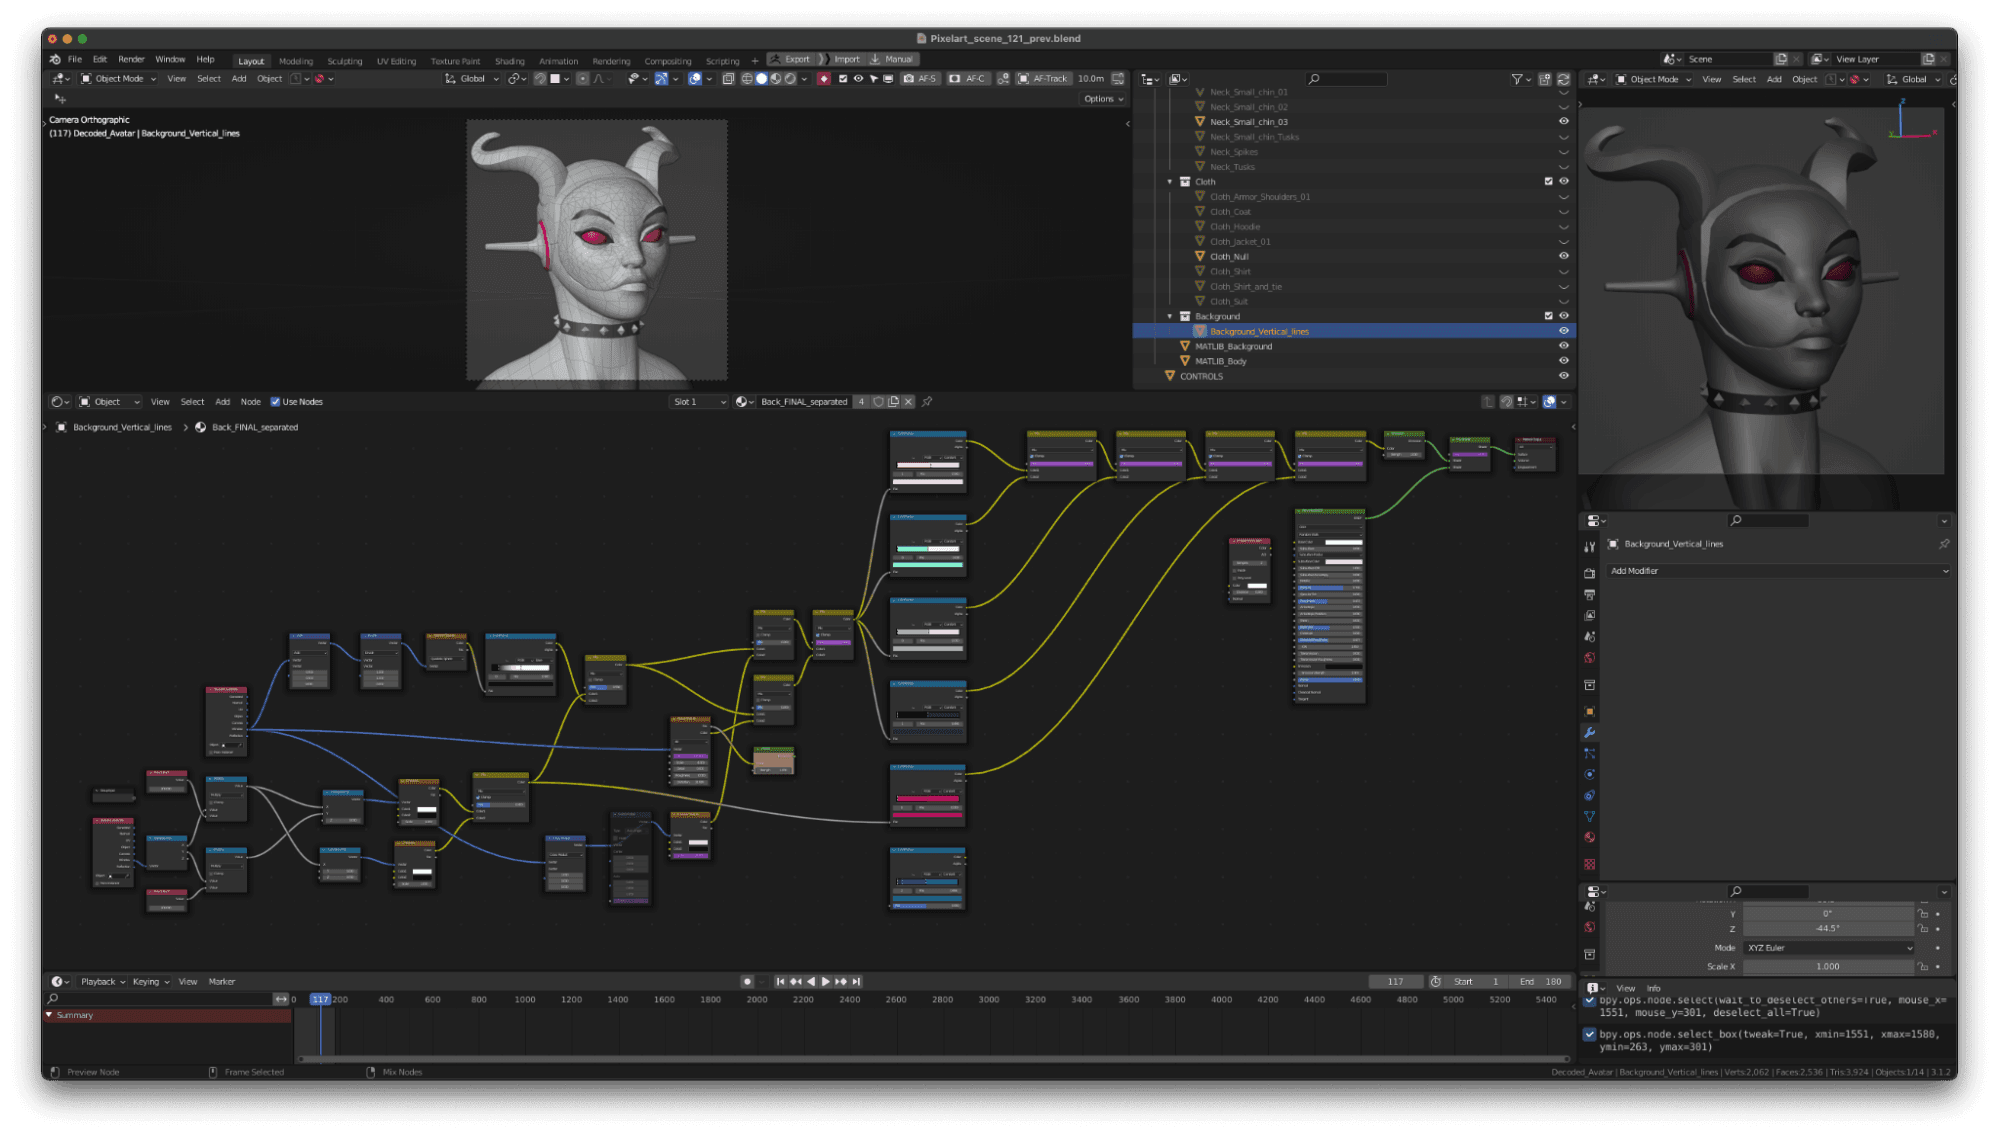Toggle visibility of CONTROLS collection

[1563, 377]
